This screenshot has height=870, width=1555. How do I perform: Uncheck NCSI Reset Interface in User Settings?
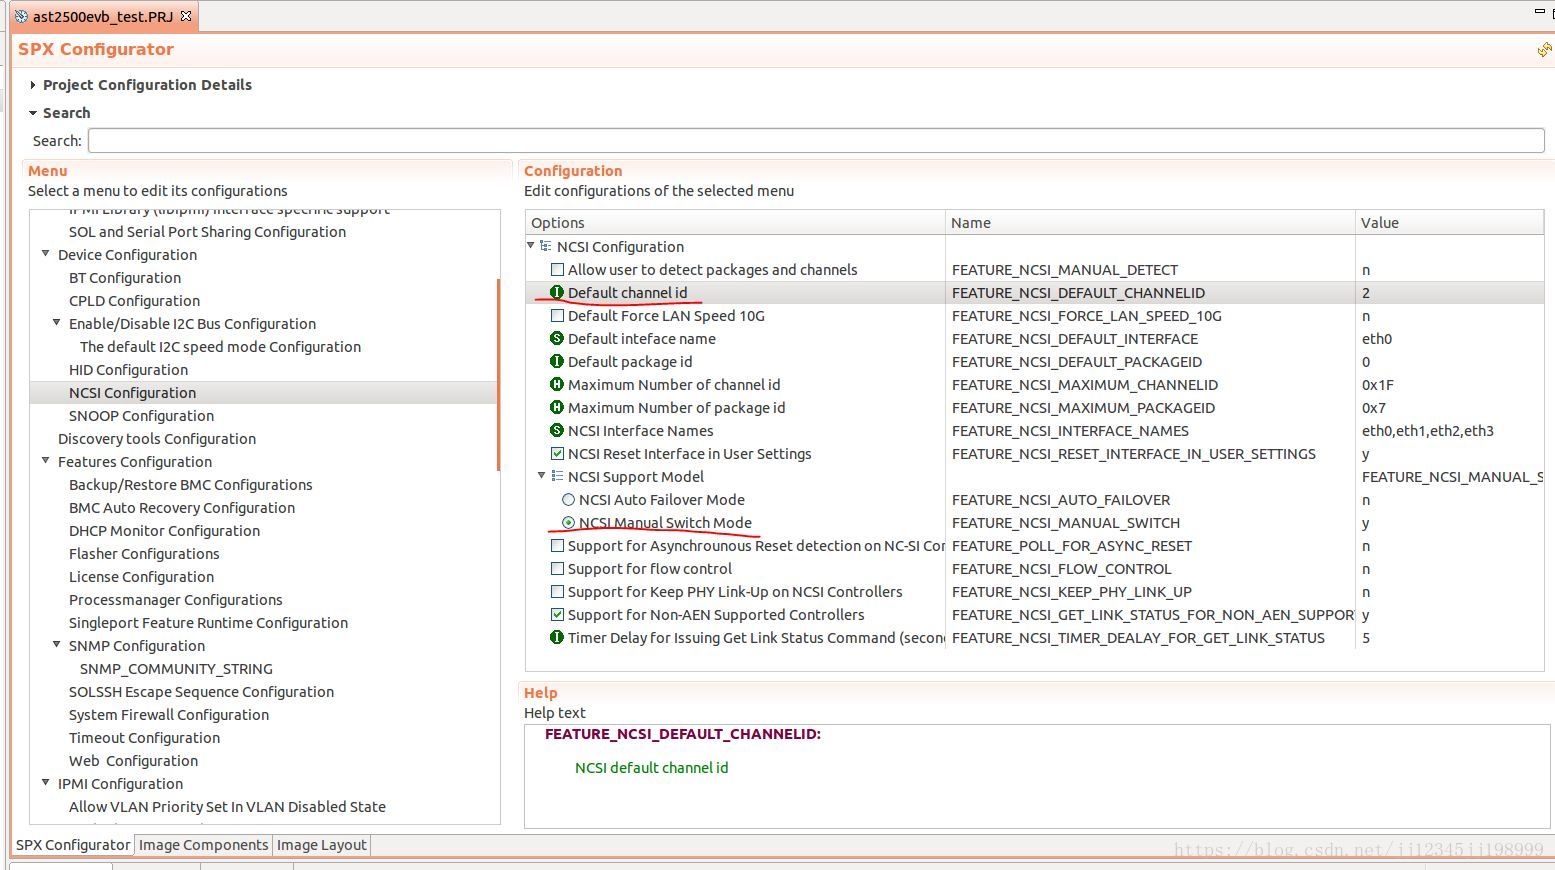point(558,454)
